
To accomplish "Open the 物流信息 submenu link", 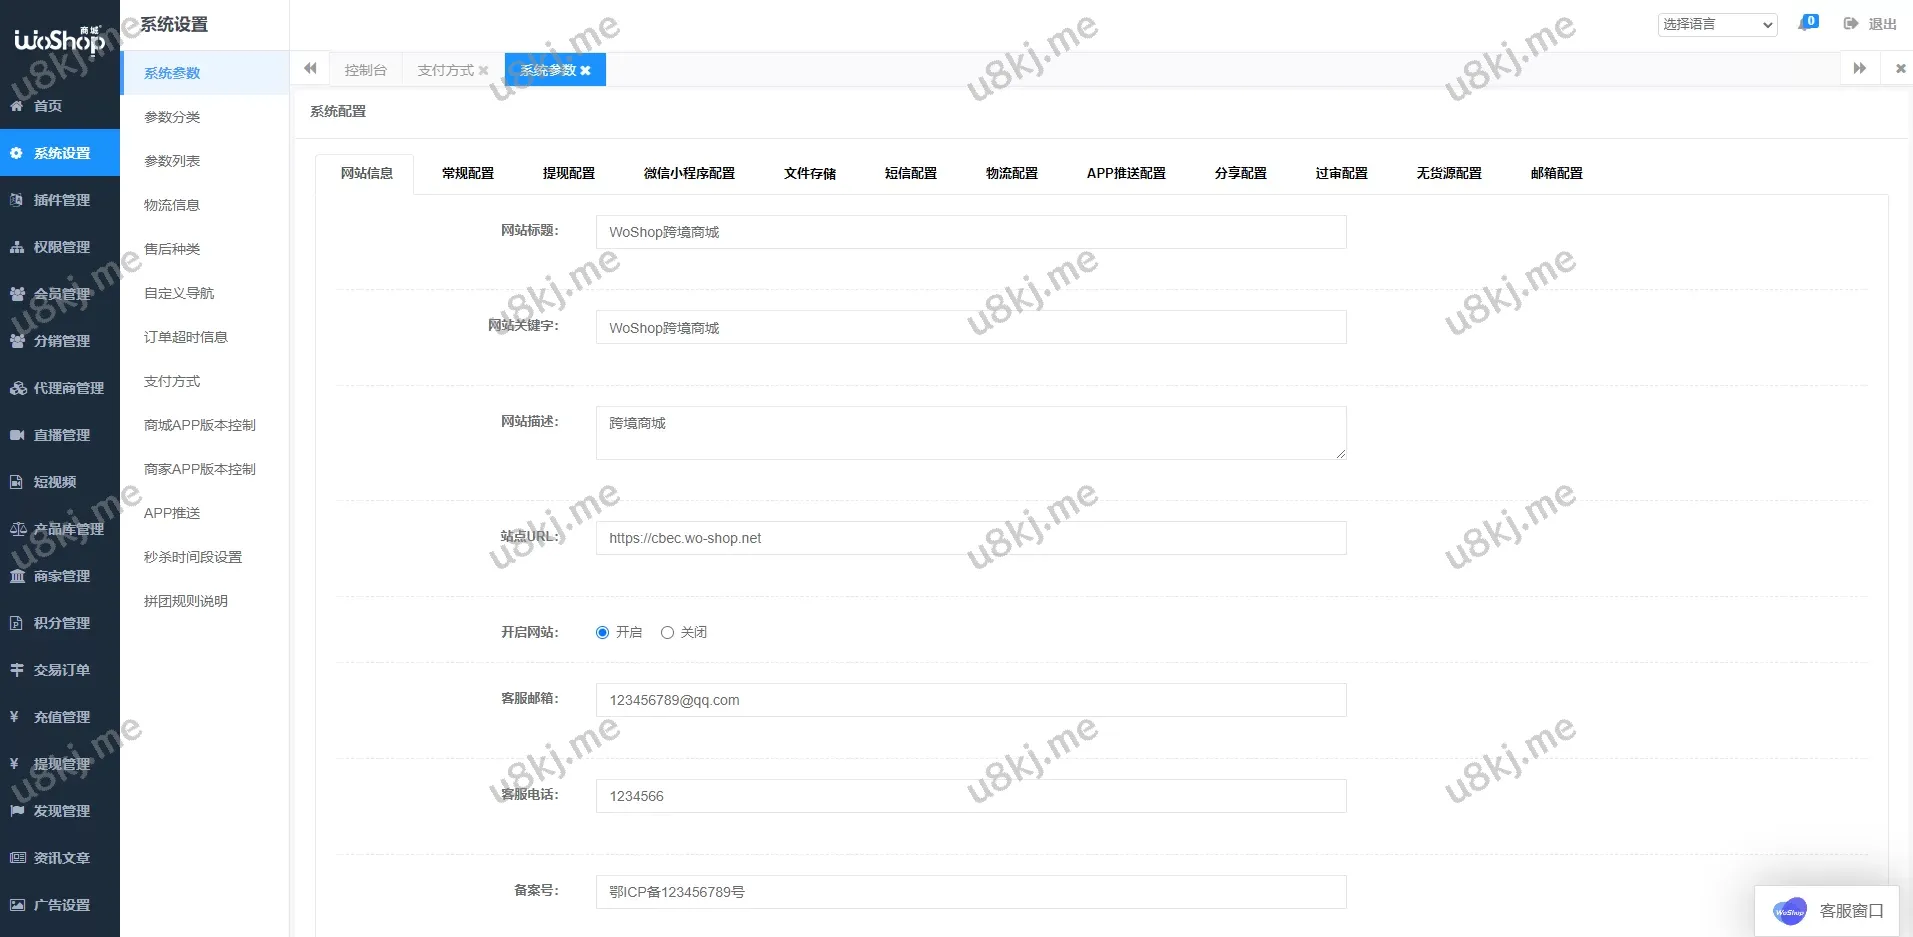I will [x=172, y=205].
